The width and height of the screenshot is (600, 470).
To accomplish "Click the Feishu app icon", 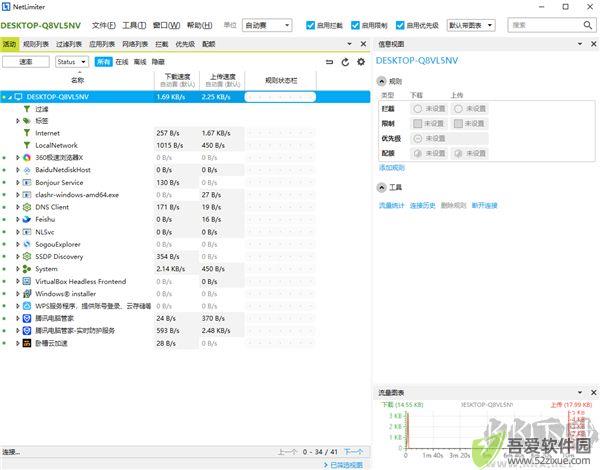I will click(27, 219).
